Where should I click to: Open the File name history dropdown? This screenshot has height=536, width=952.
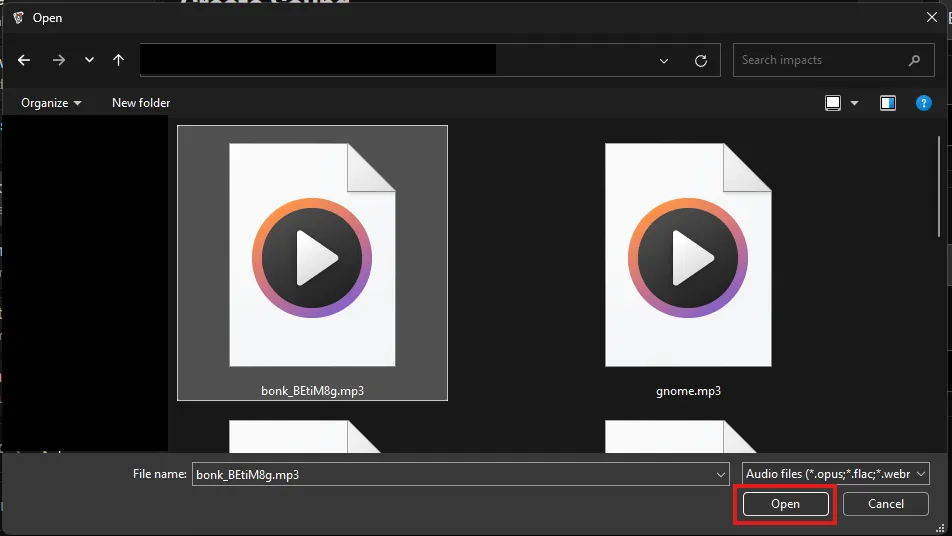(x=721, y=474)
